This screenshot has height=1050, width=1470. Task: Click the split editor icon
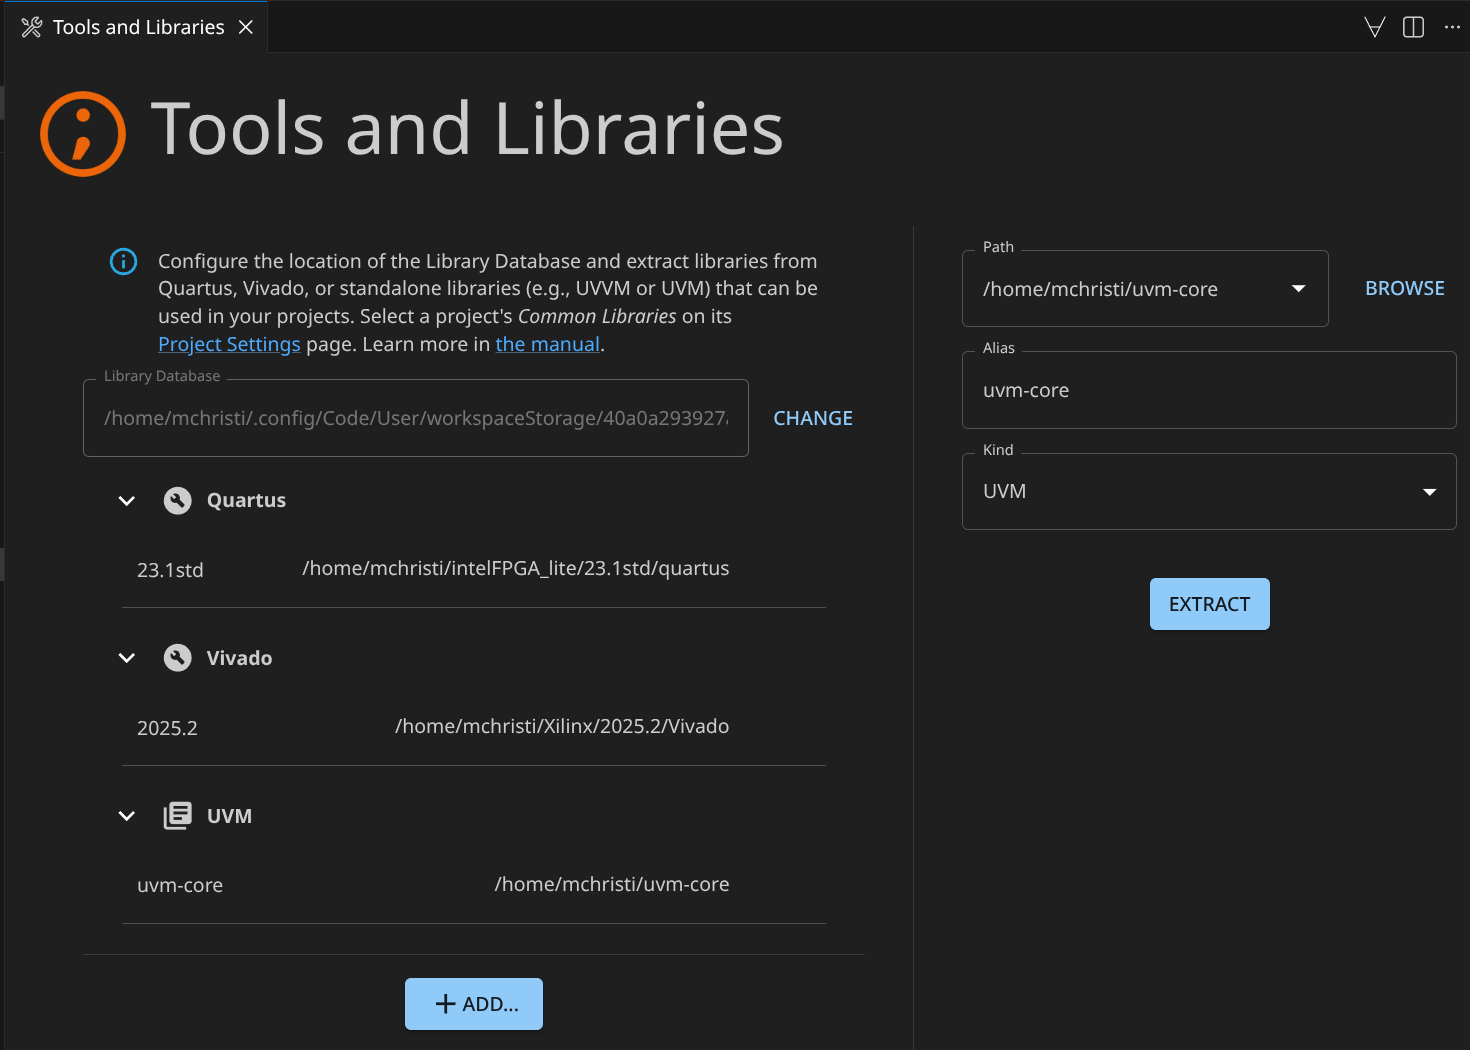[x=1413, y=27]
